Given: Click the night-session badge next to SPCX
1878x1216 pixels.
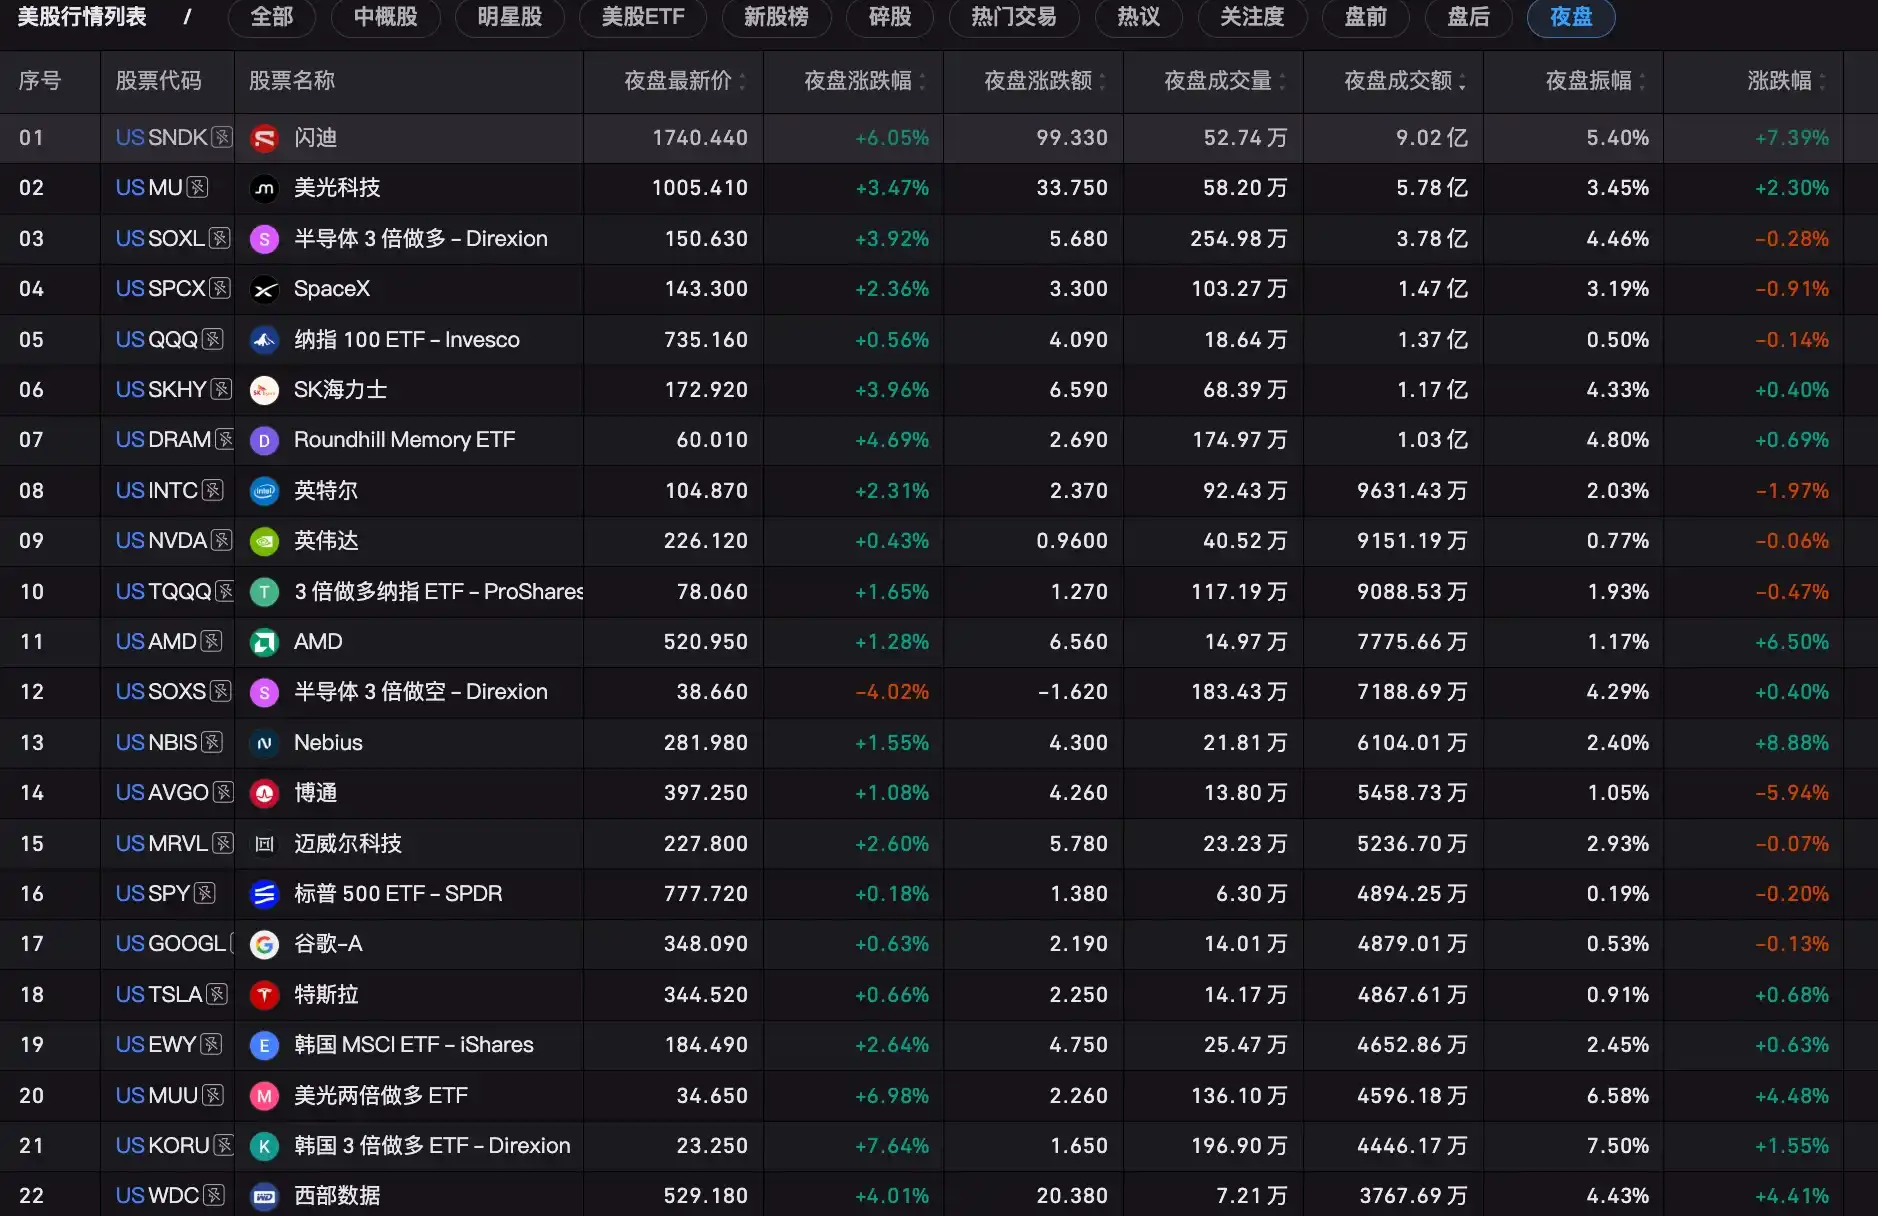Looking at the screenshot, I should click(220, 289).
